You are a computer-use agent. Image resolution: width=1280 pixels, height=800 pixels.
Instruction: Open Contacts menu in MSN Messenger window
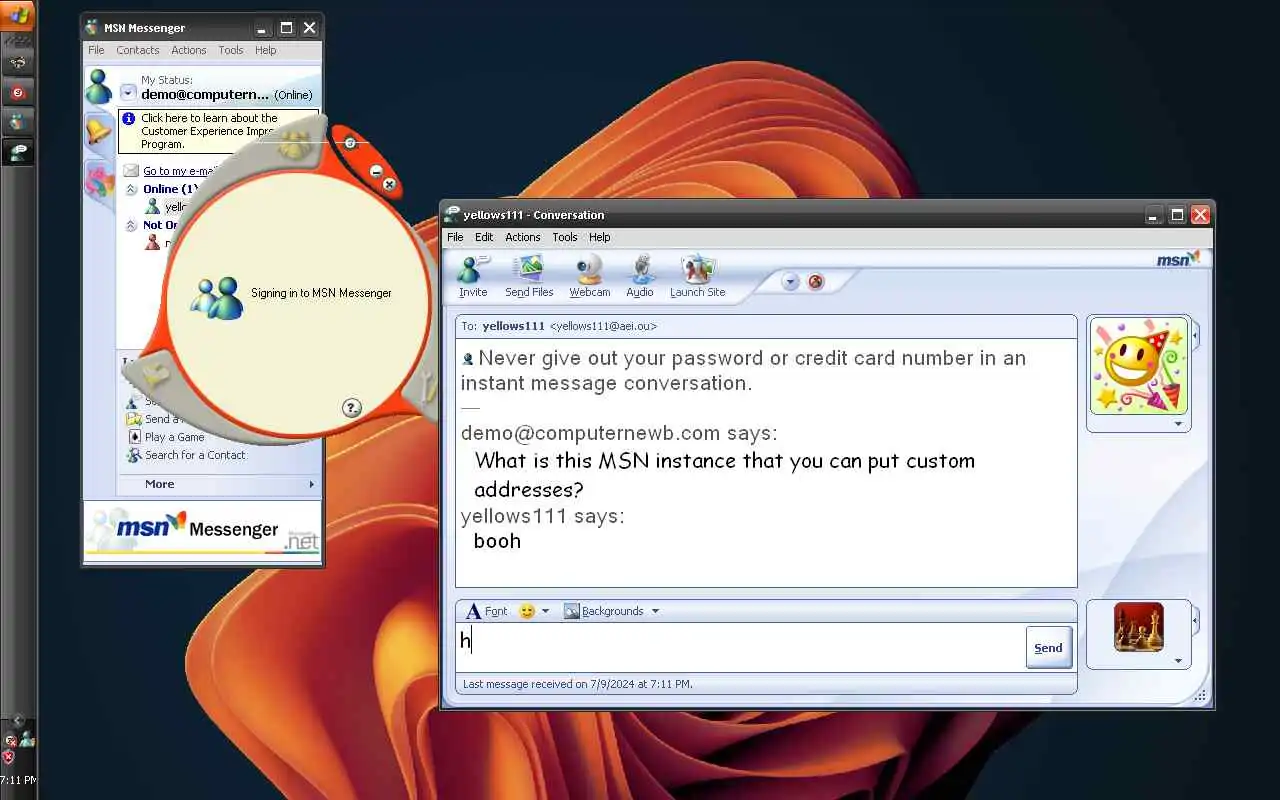pos(137,50)
